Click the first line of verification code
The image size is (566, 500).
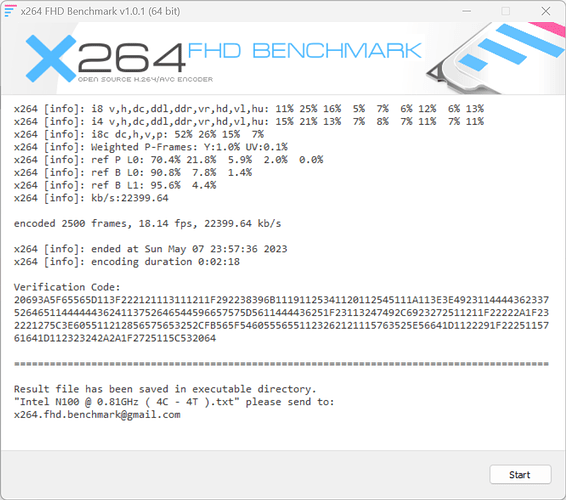281,300
